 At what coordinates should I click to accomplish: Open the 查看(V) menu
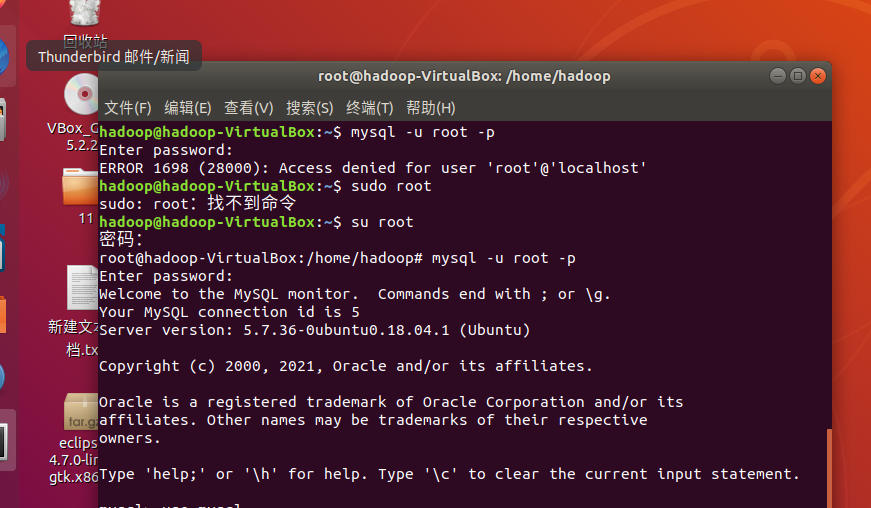[x=248, y=108]
